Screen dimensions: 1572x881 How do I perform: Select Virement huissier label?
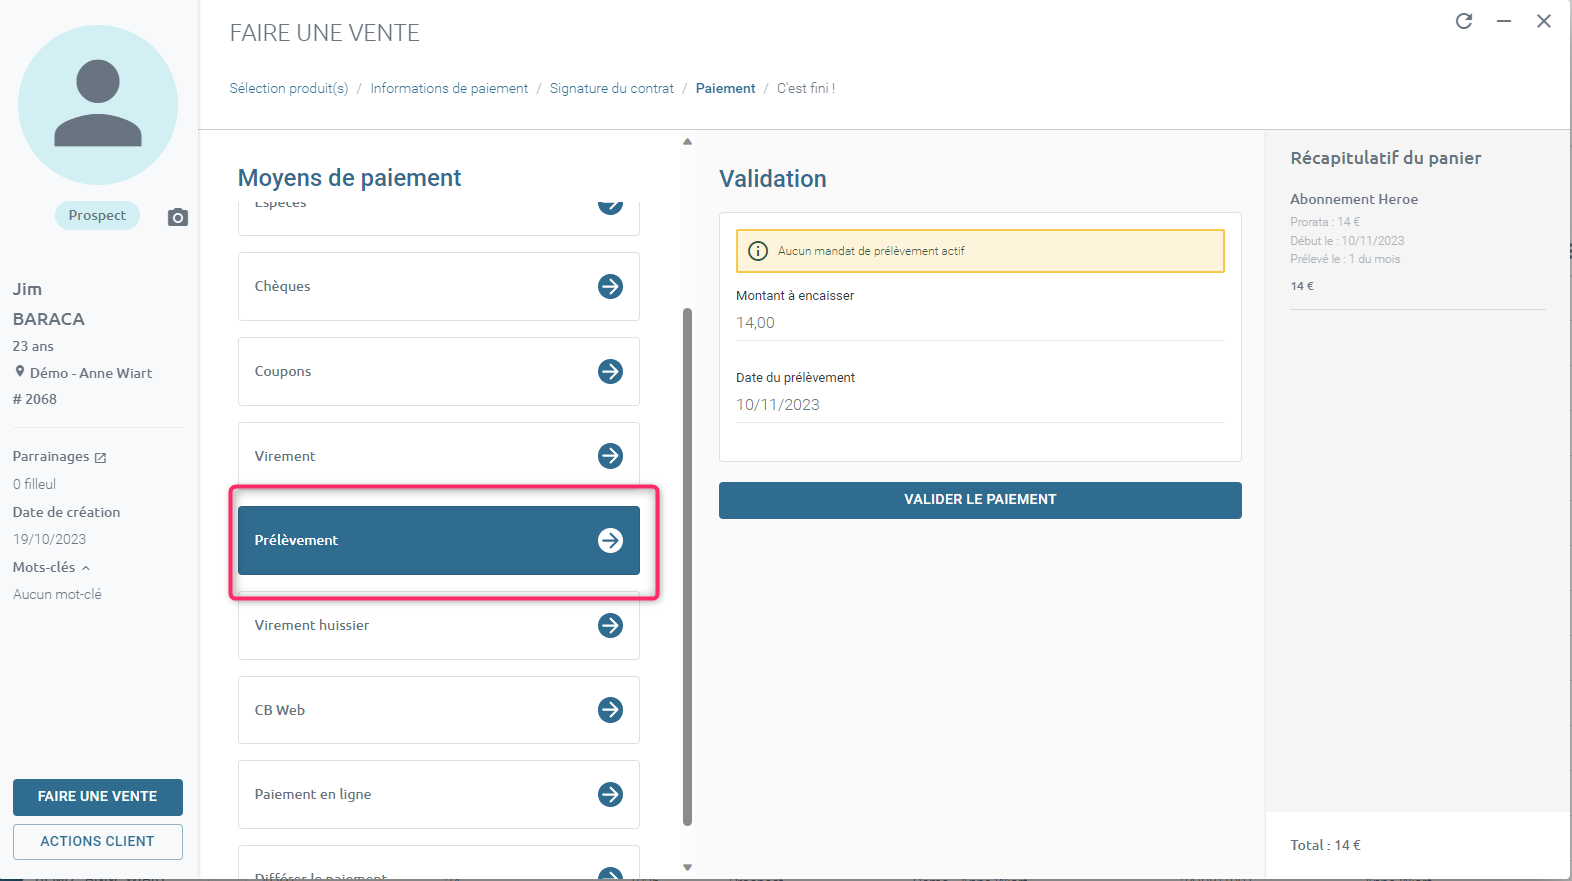point(312,625)
